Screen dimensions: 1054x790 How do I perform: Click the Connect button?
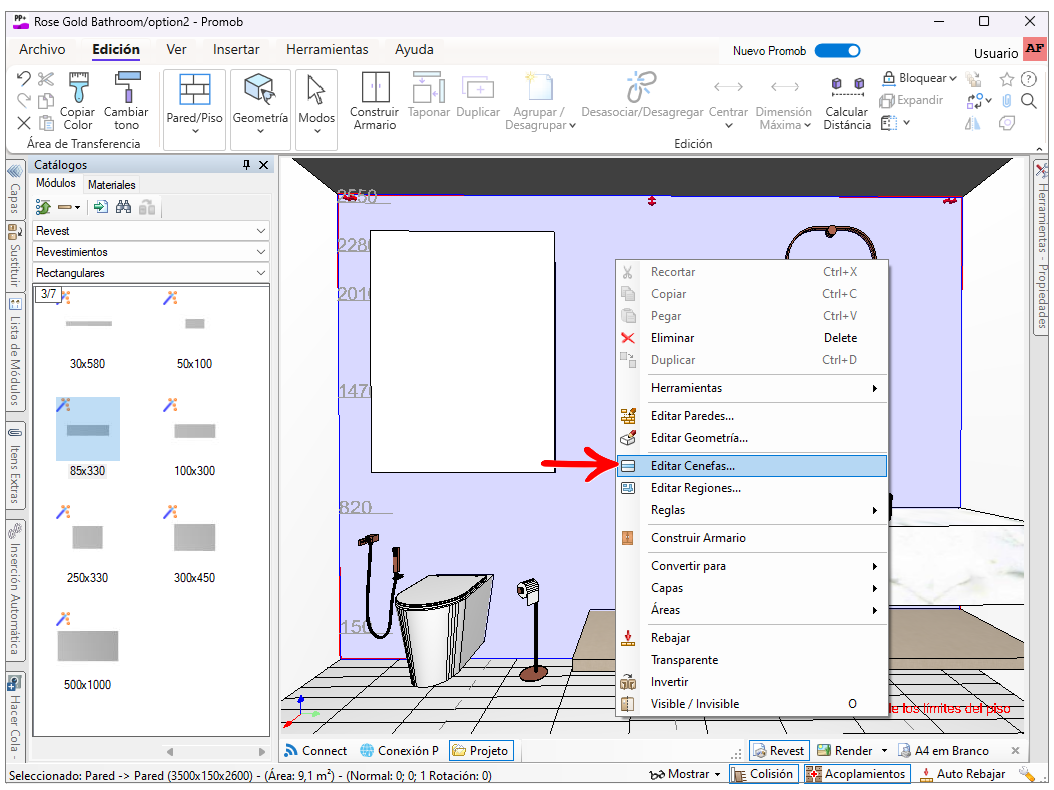pyautogui.click(x=316, y=750)
